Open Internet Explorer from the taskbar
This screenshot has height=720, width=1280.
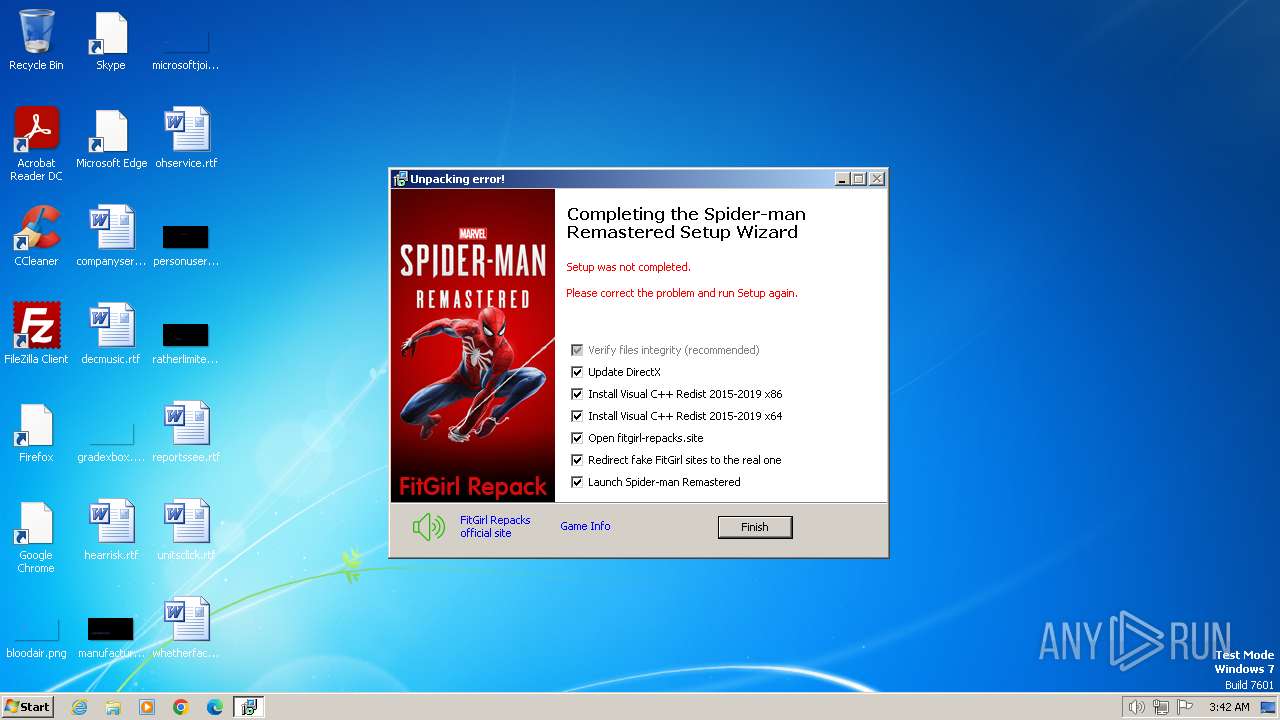80,707
